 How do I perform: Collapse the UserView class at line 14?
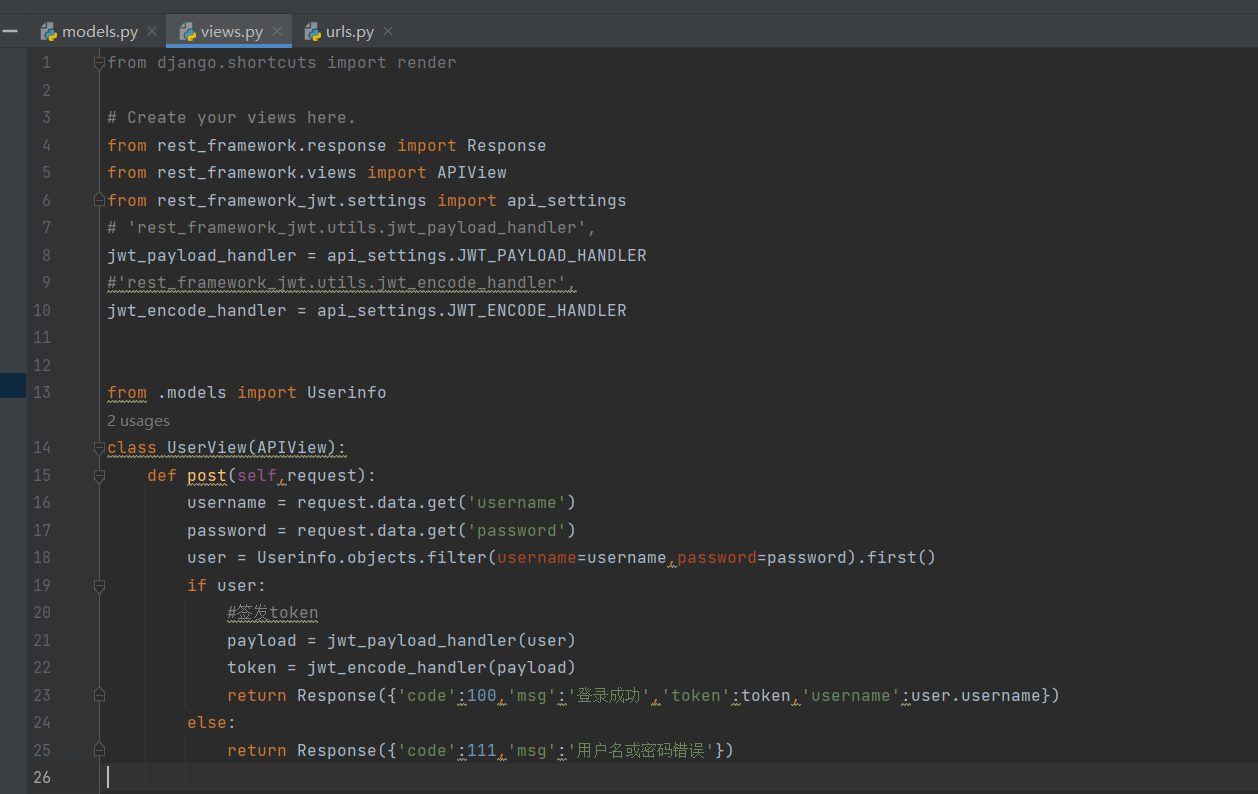[x=99, y=448]
